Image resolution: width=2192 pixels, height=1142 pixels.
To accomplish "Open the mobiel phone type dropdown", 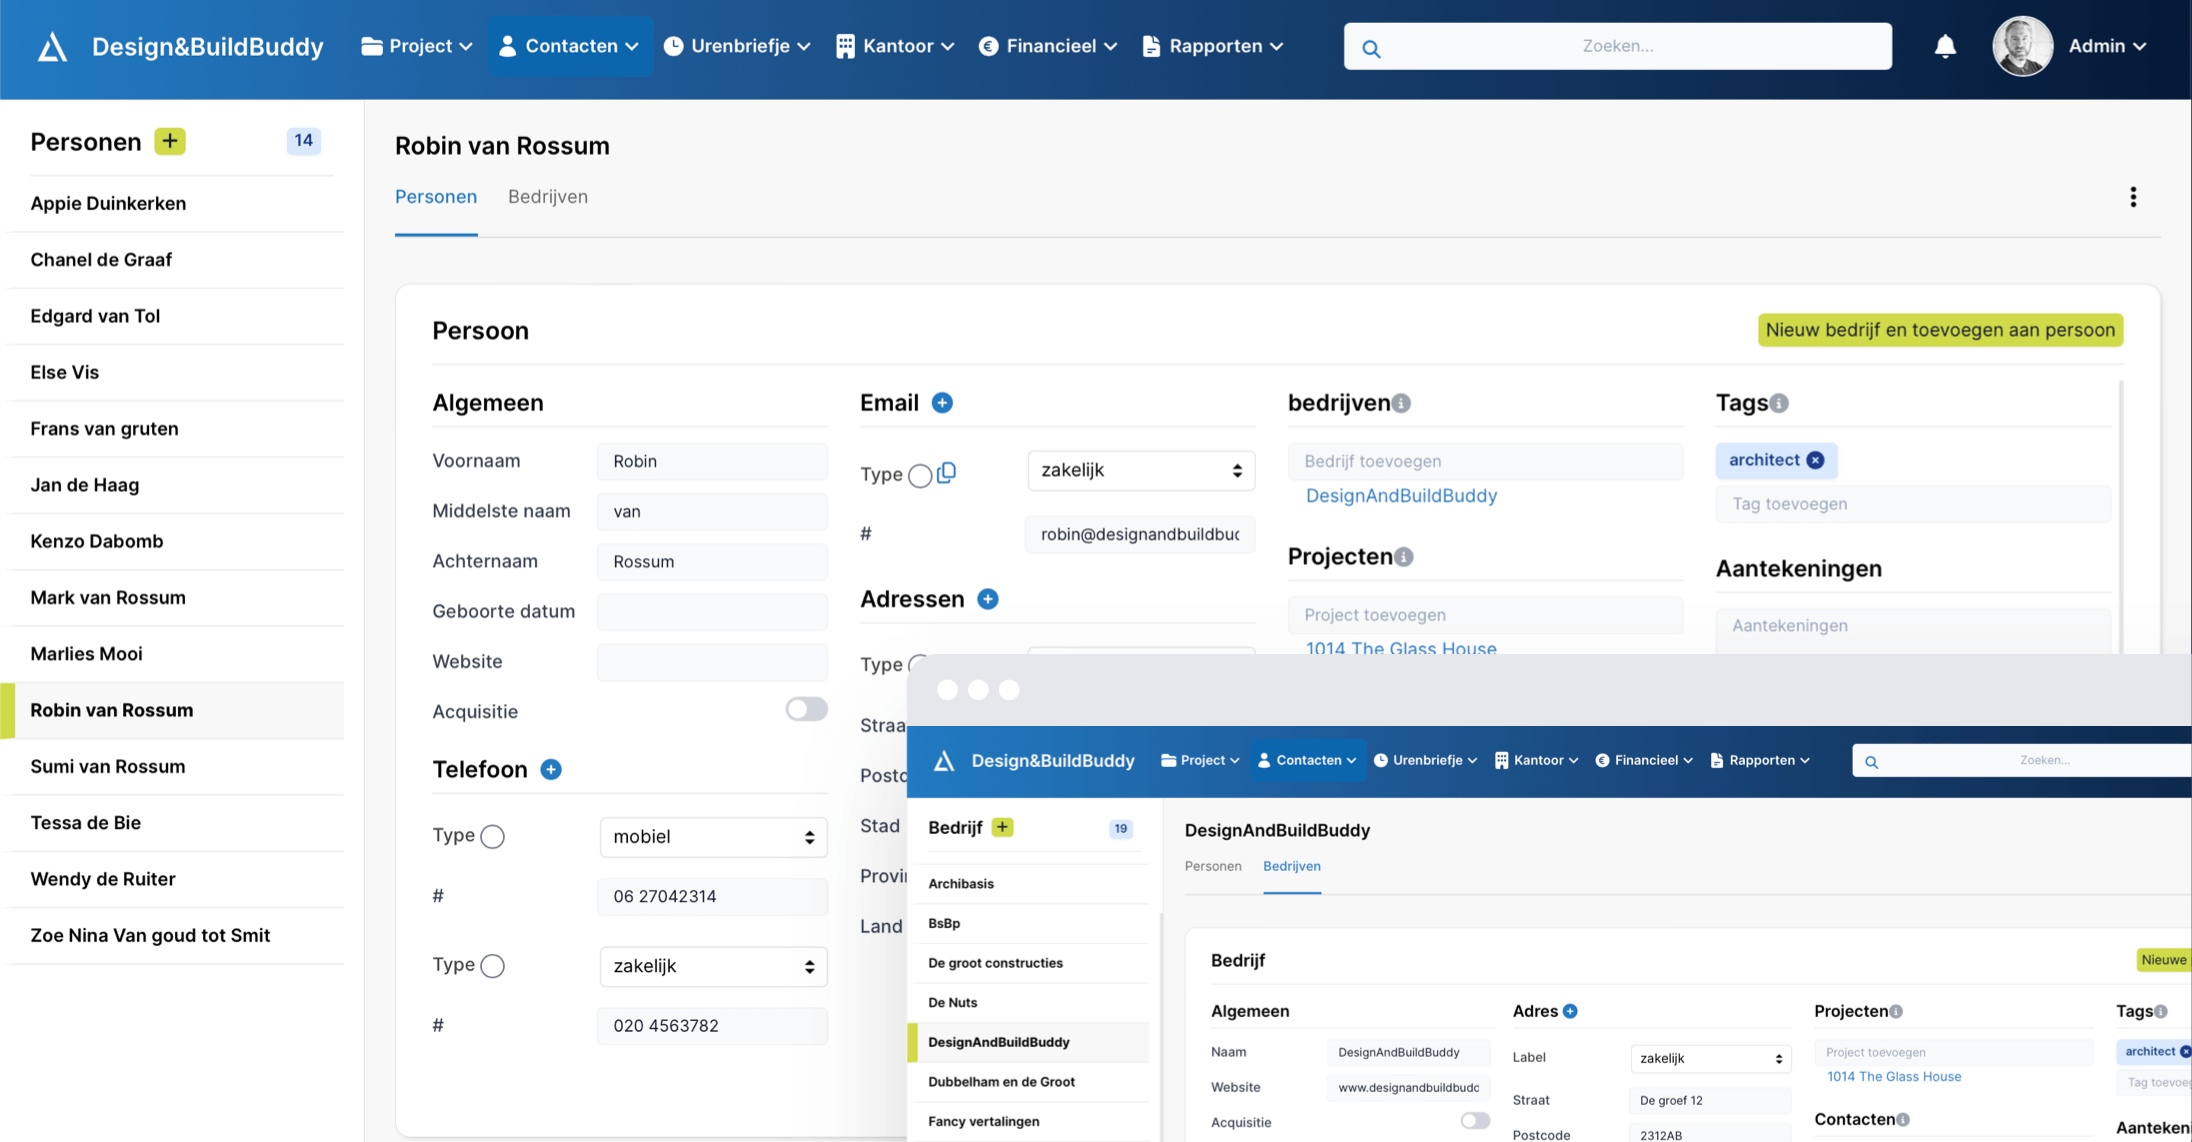I will click(713, 837).
